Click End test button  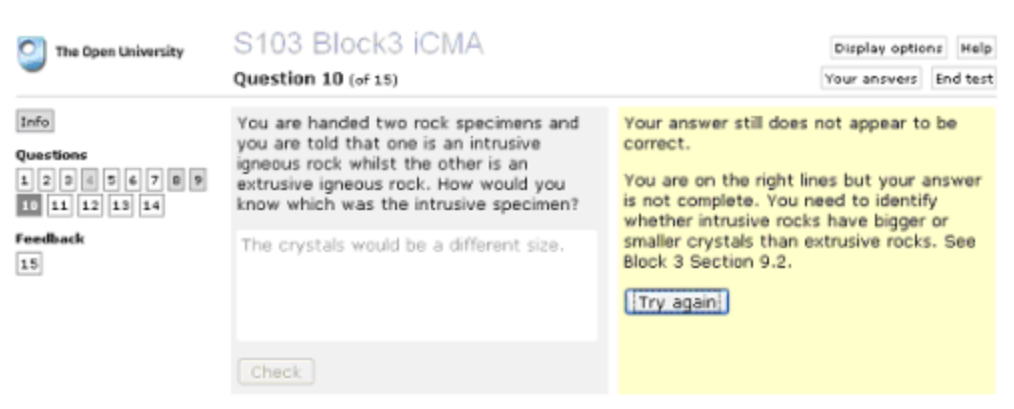963,78
